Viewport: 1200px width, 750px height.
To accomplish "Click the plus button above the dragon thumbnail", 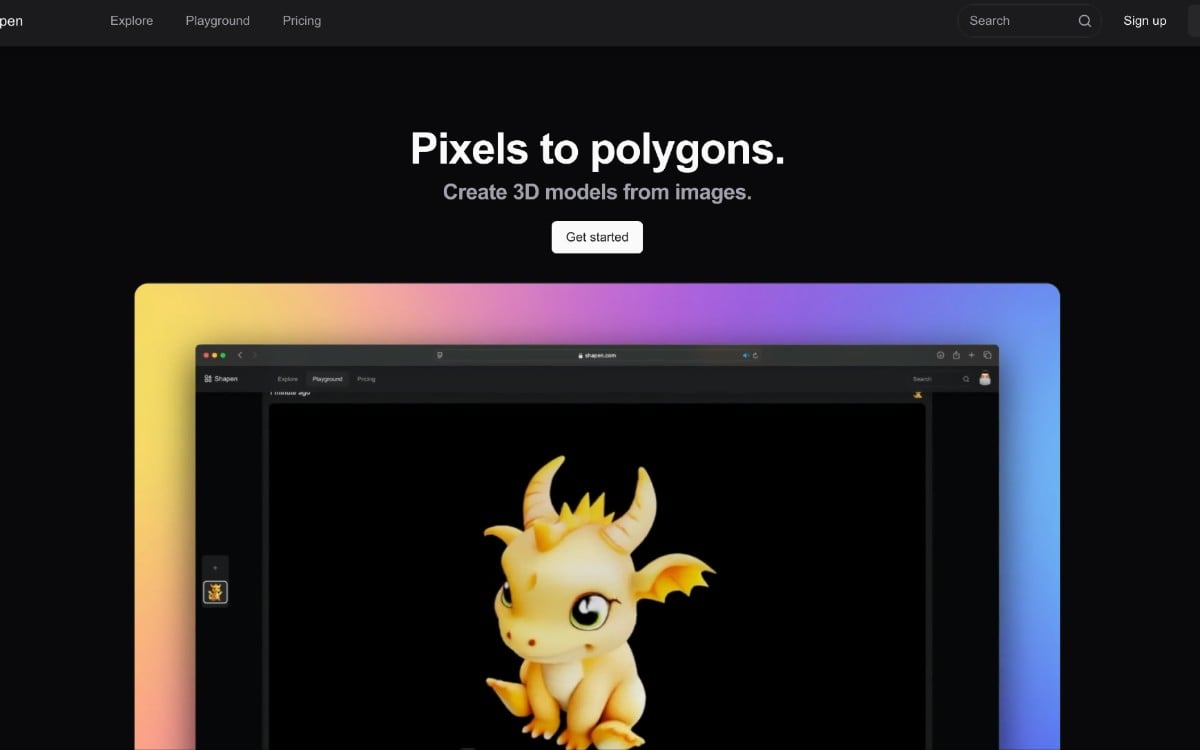I will click(215, 568).
